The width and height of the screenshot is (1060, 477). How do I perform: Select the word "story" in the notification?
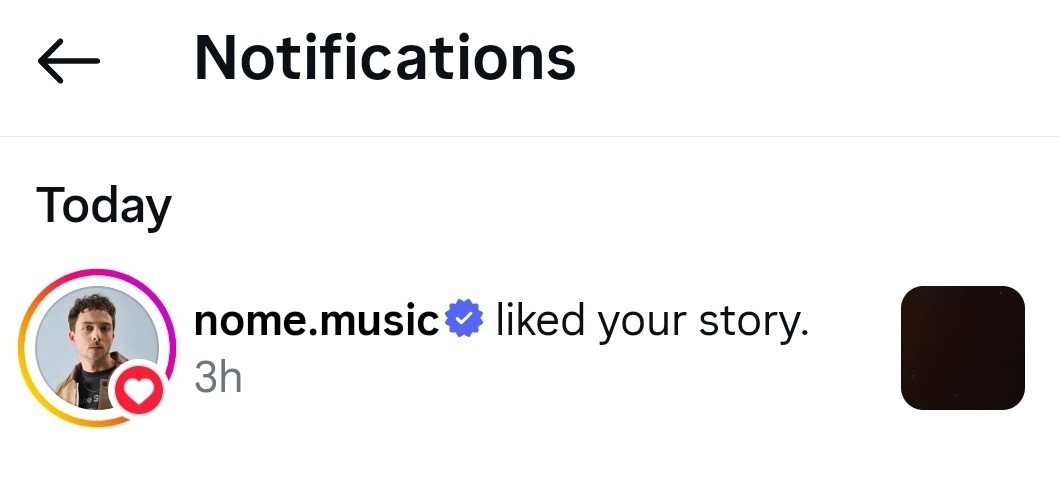point(757,322)
